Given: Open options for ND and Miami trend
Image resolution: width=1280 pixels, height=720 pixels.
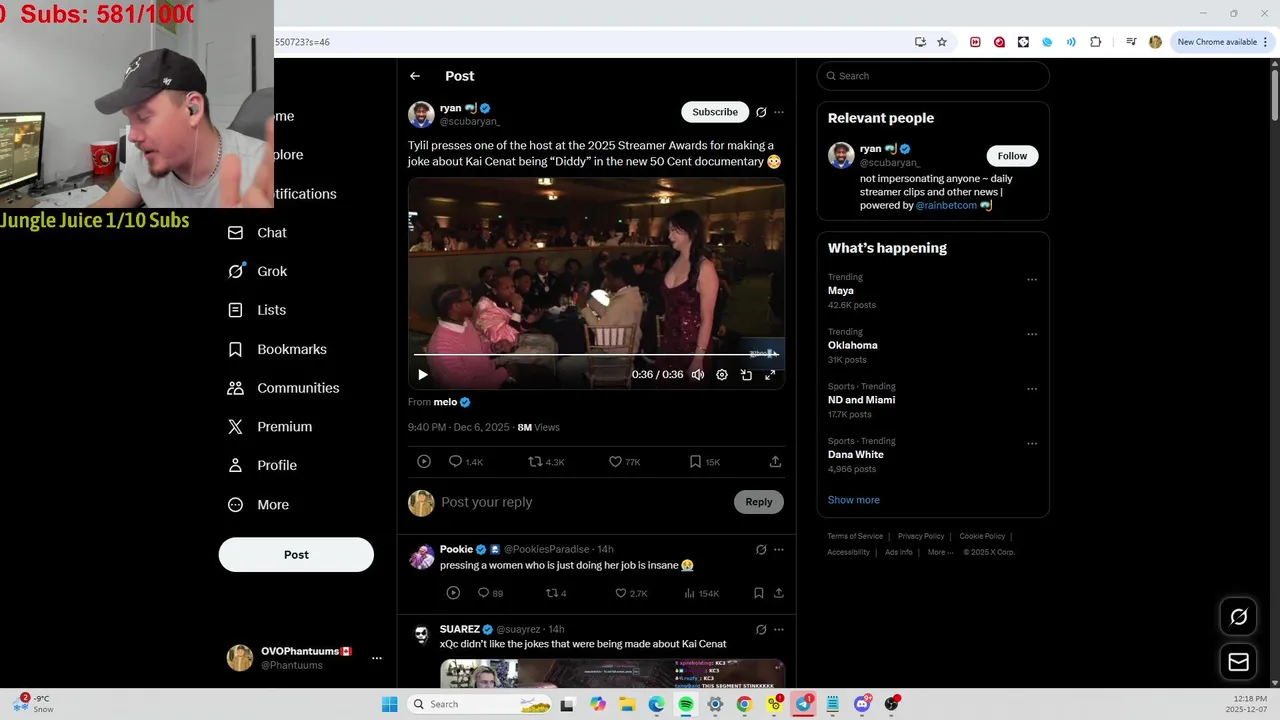Looking at the screenshot, I should point(1032,389).
